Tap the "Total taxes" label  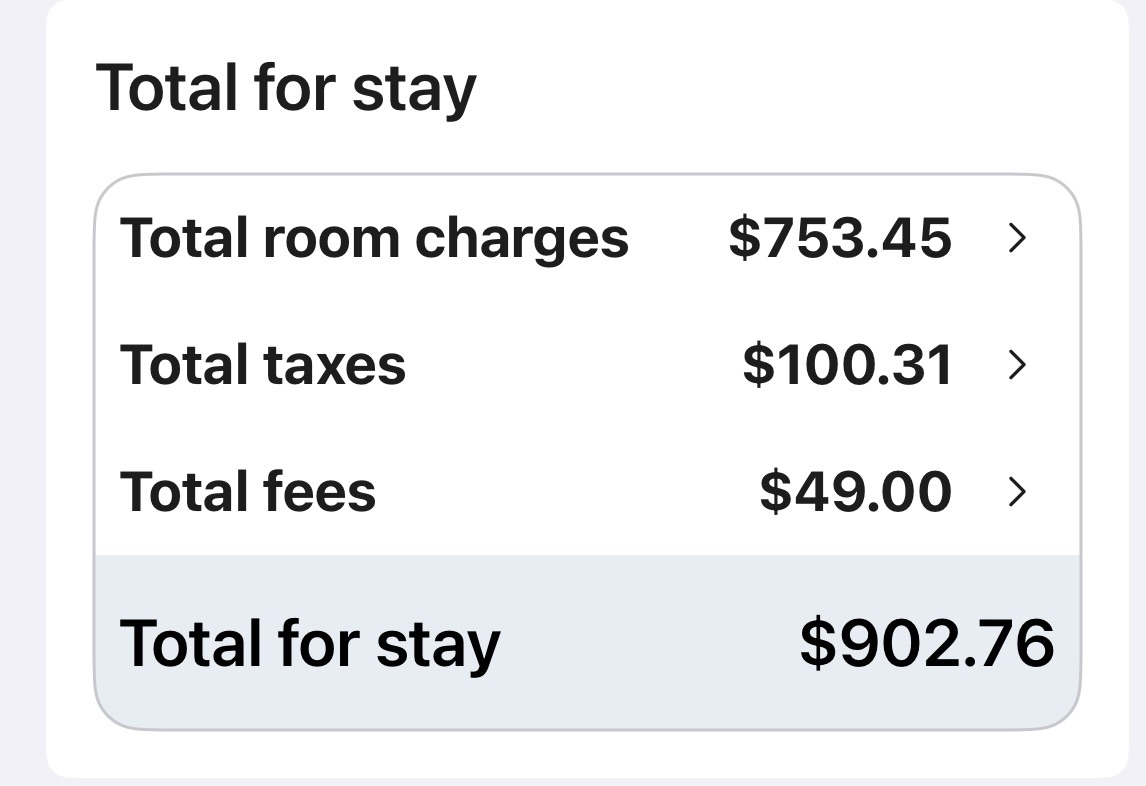263,365
